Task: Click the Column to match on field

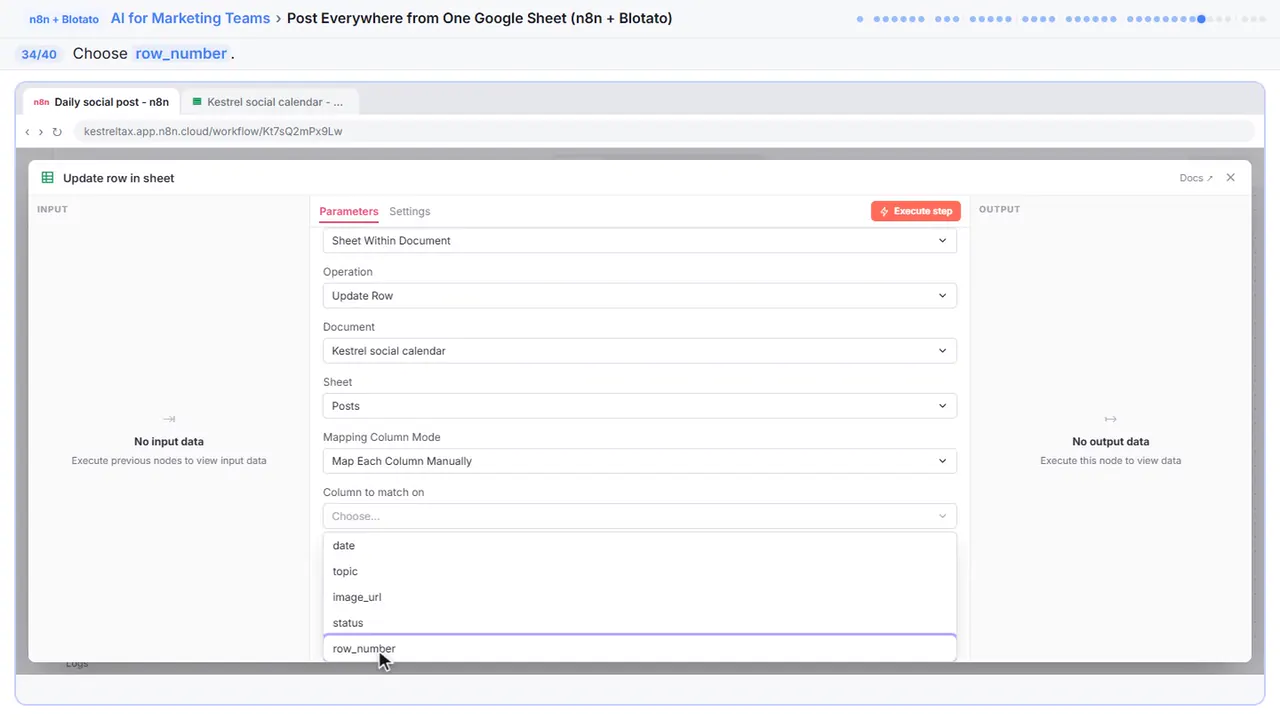Action: pos(640,516)
